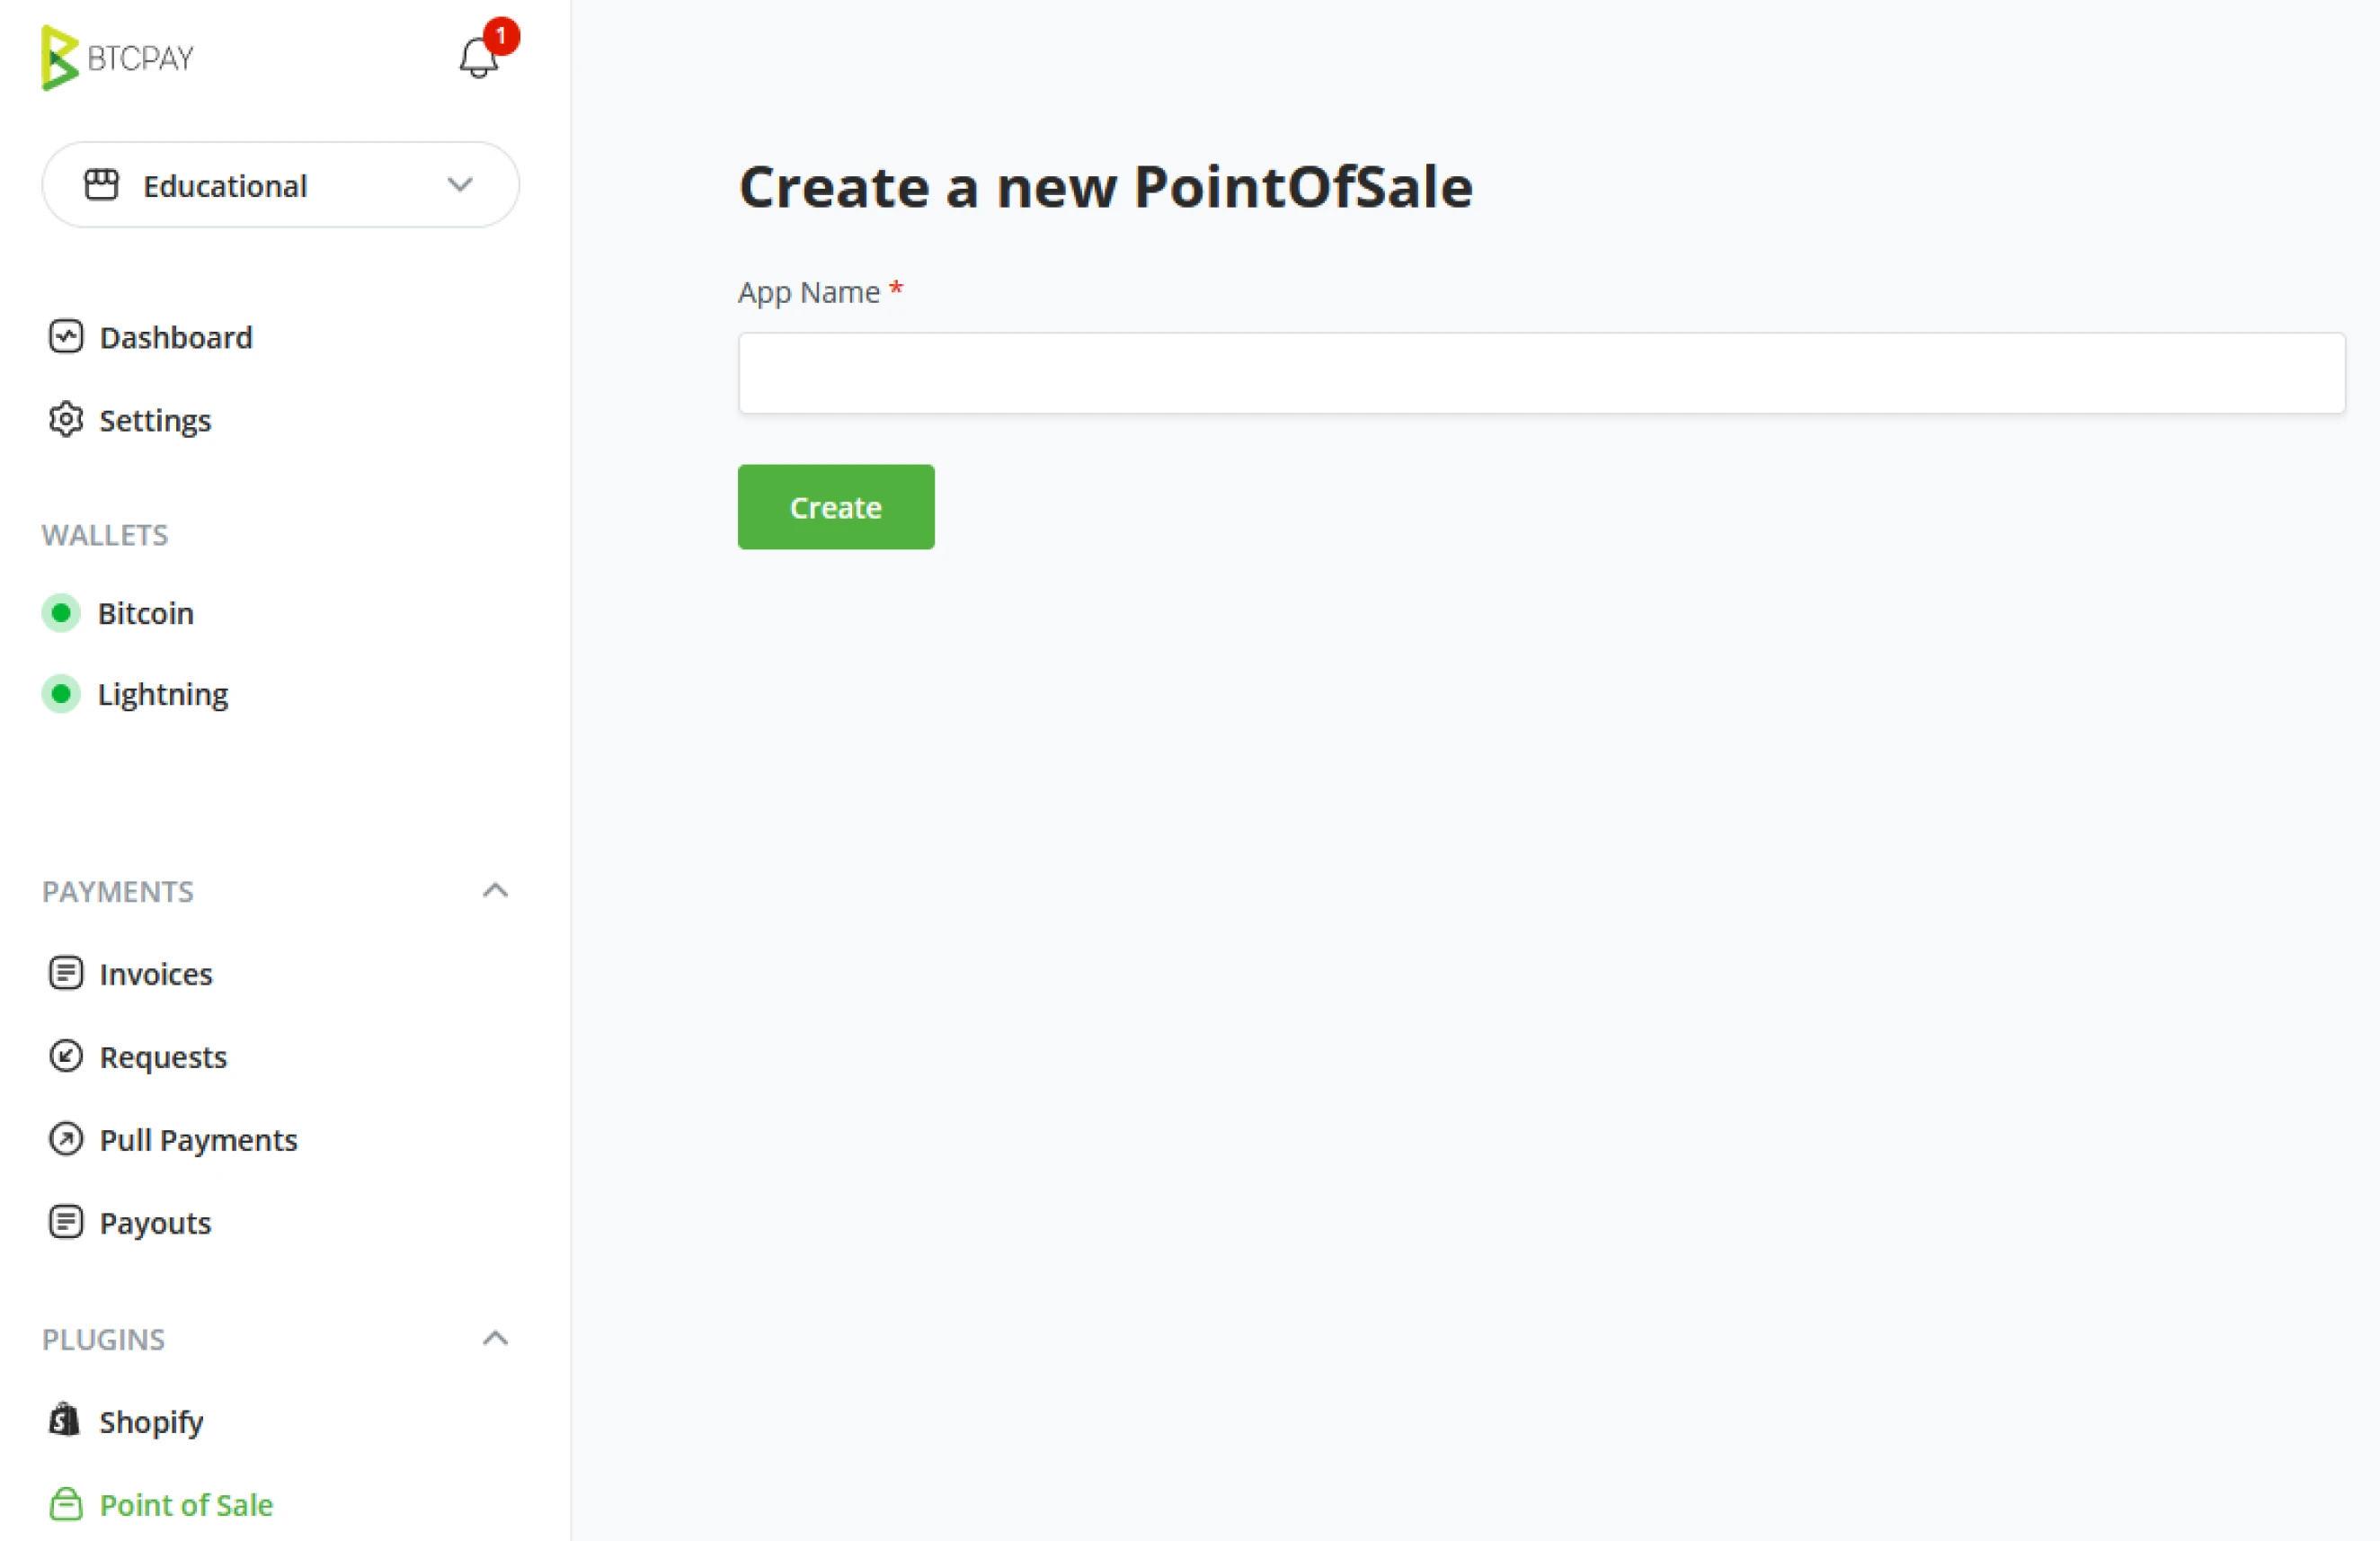Click the BTCPay logo
This screenshot has height=1541, width=2380.
click(x=118, y=58)
